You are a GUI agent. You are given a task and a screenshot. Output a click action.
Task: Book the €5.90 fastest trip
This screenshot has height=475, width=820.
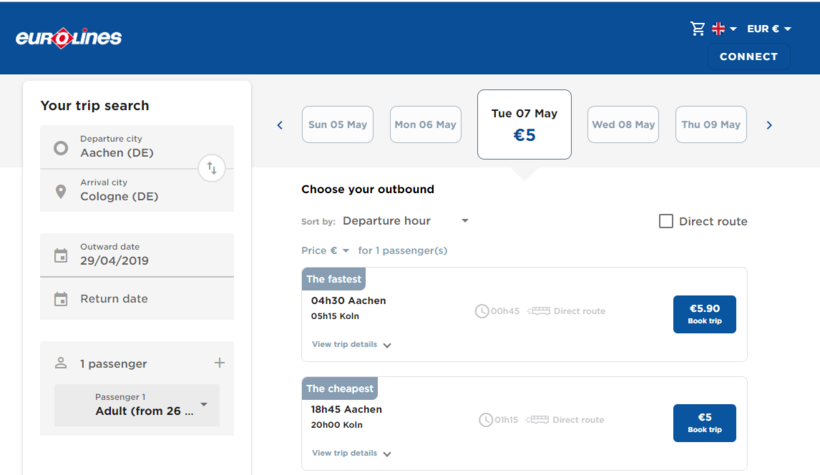(x=704, y=314)
